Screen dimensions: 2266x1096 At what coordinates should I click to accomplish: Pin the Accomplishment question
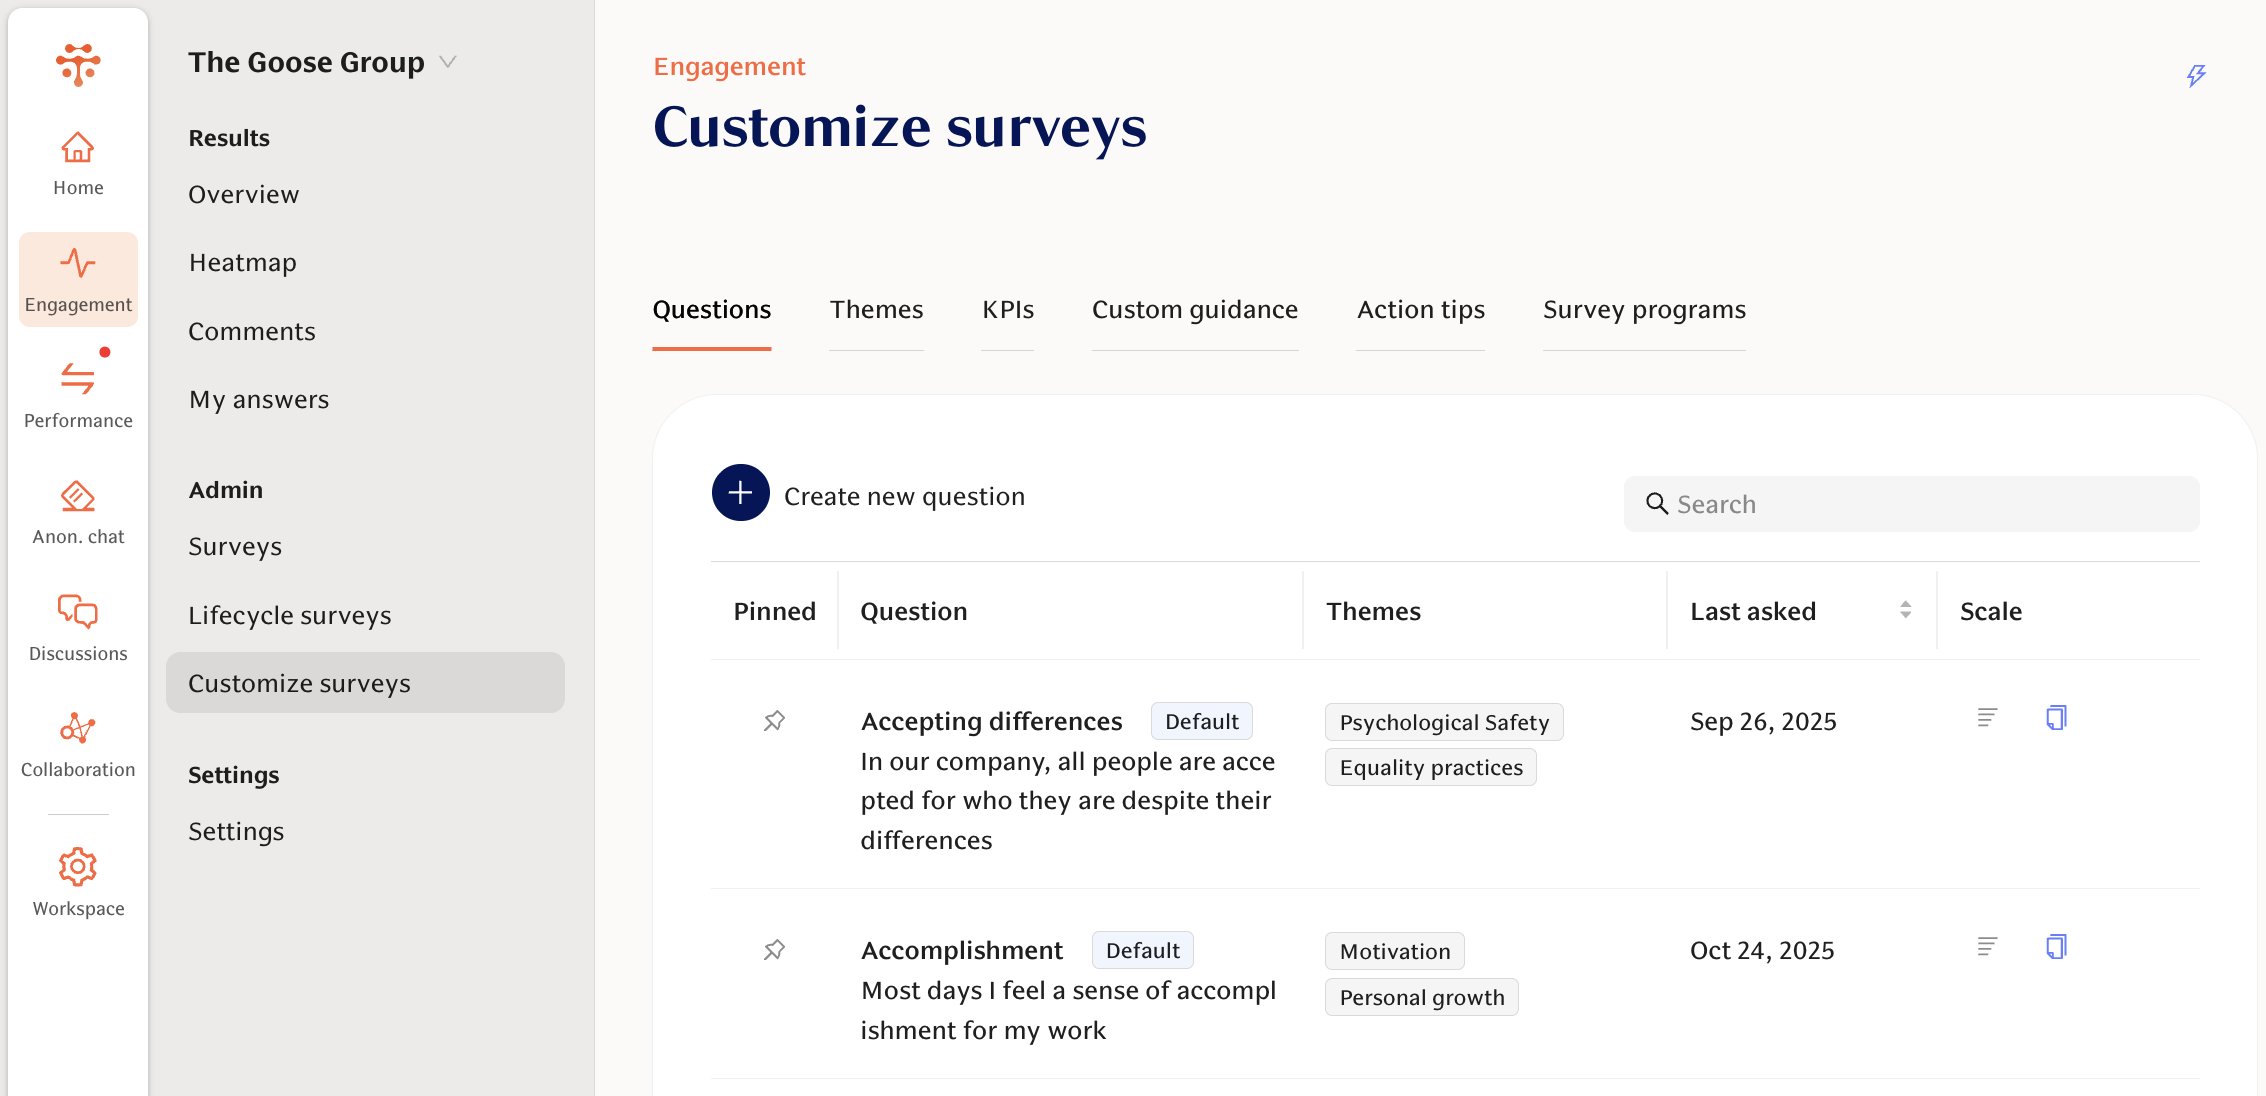774,950
